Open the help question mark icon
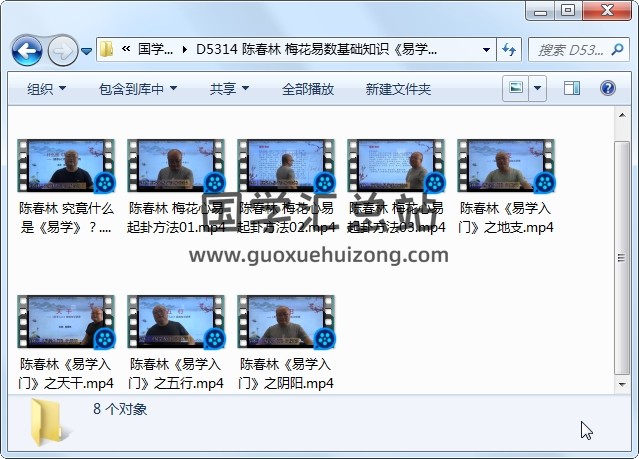Screen dimensions: 639x459 [607, 89]
